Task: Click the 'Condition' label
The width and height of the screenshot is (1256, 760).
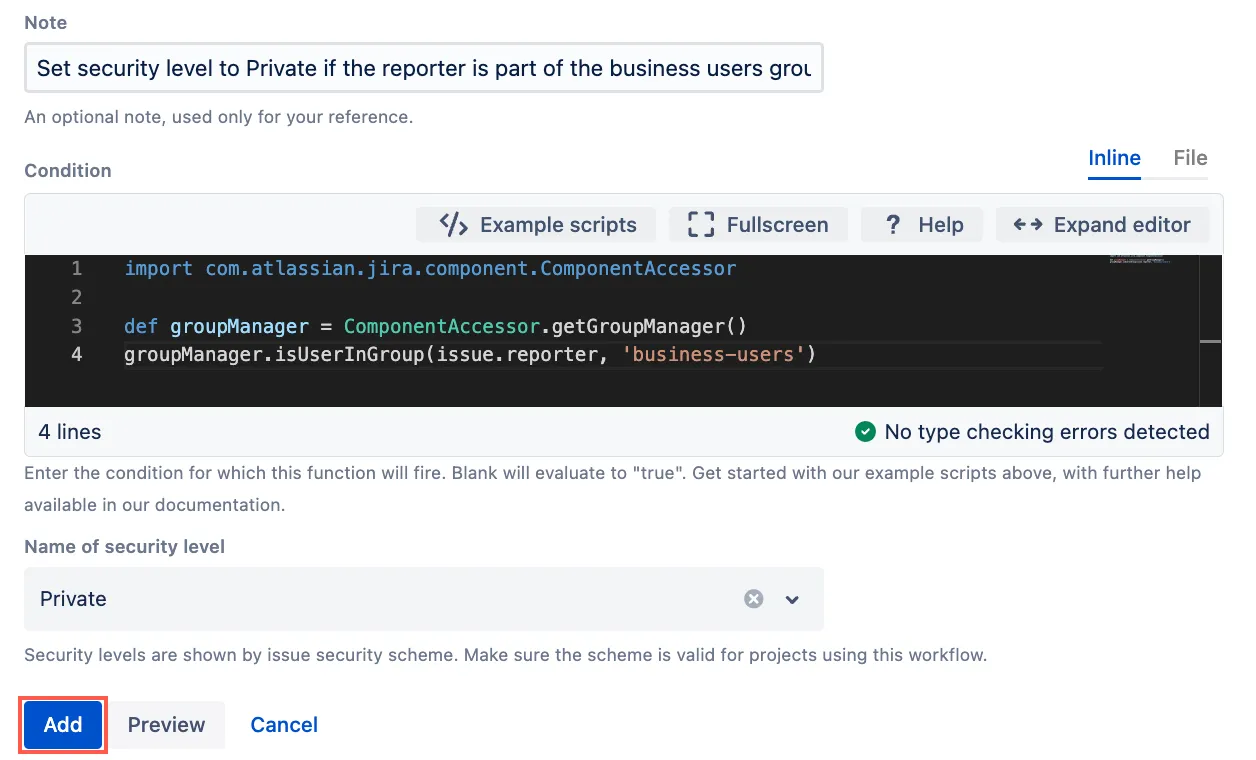Action: tap(68, 171)
